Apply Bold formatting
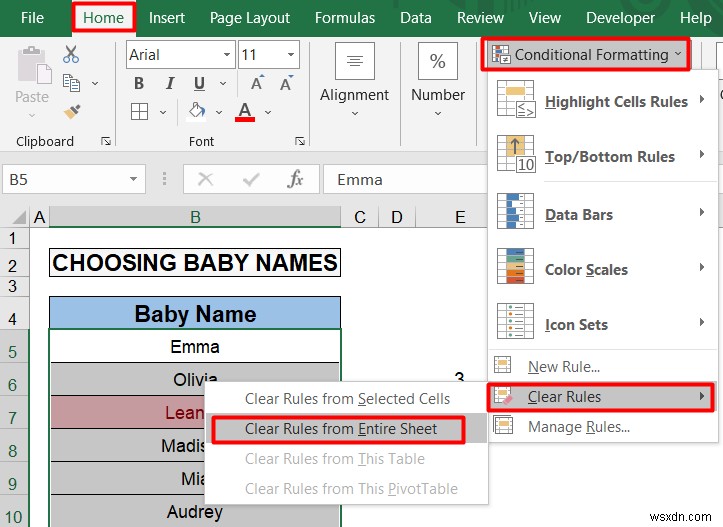Screen dimensions: 723x527 [x=139, y=83]
